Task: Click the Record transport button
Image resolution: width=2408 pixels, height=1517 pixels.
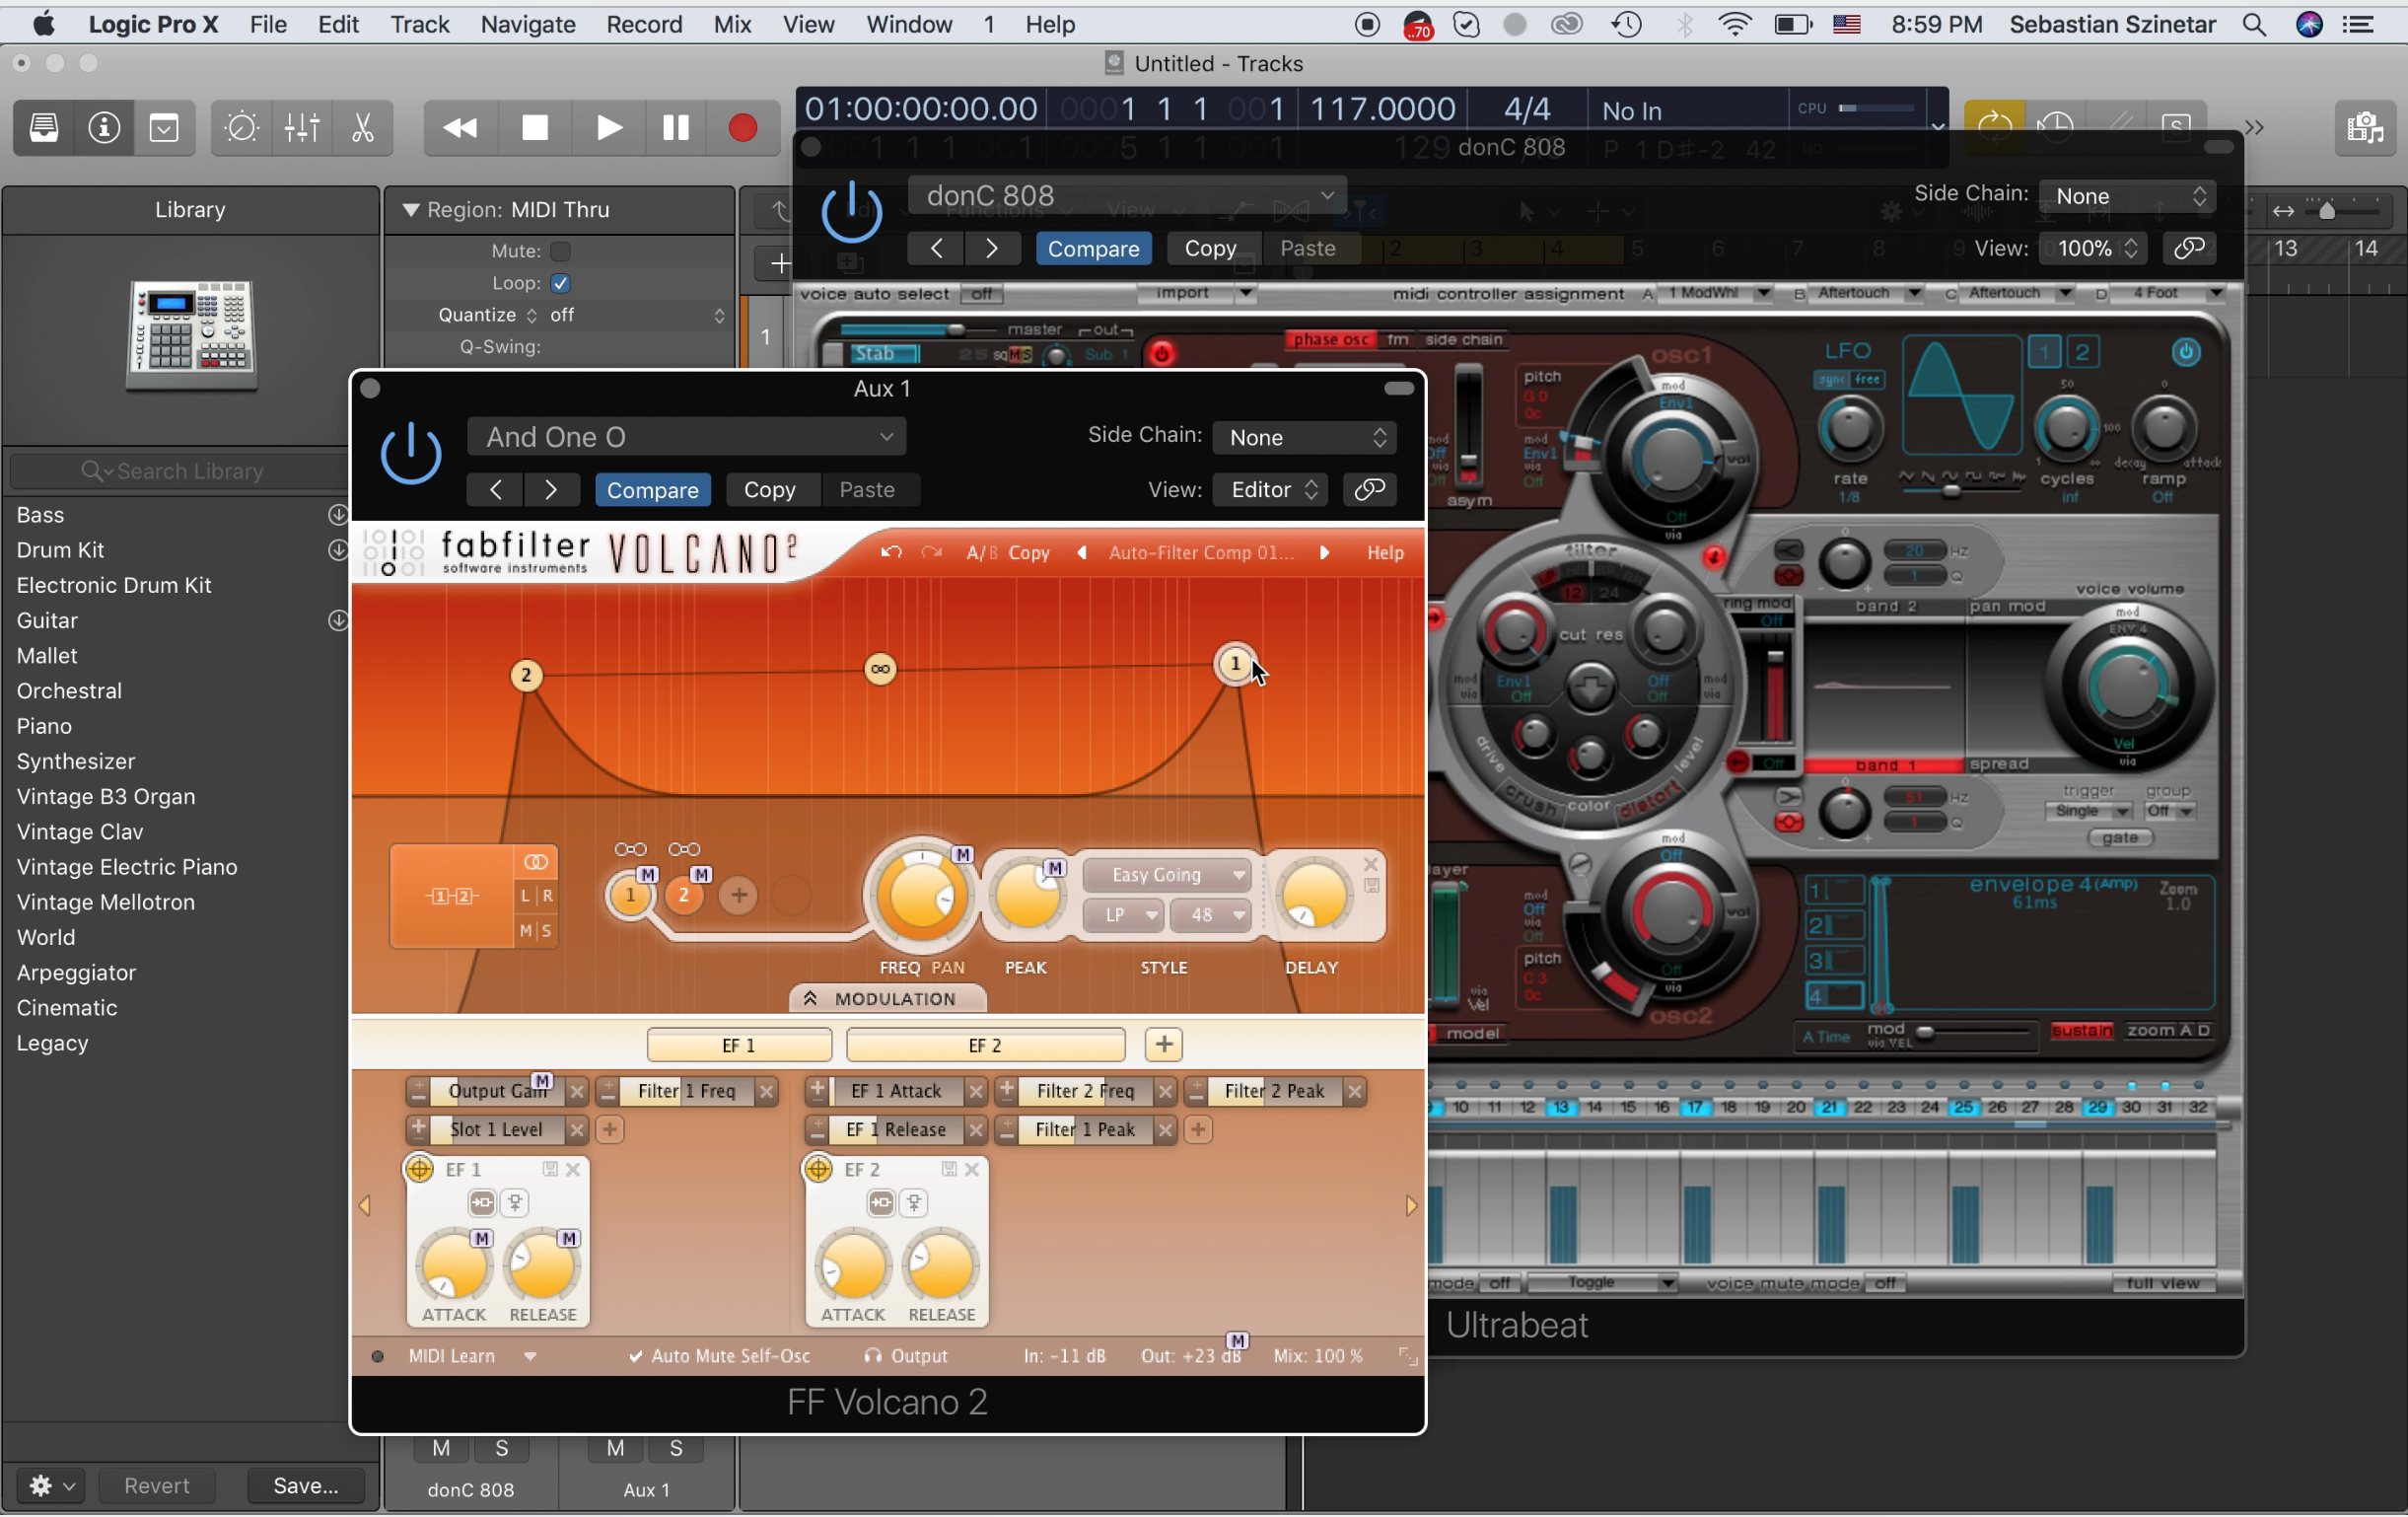Action: (742, 128)
